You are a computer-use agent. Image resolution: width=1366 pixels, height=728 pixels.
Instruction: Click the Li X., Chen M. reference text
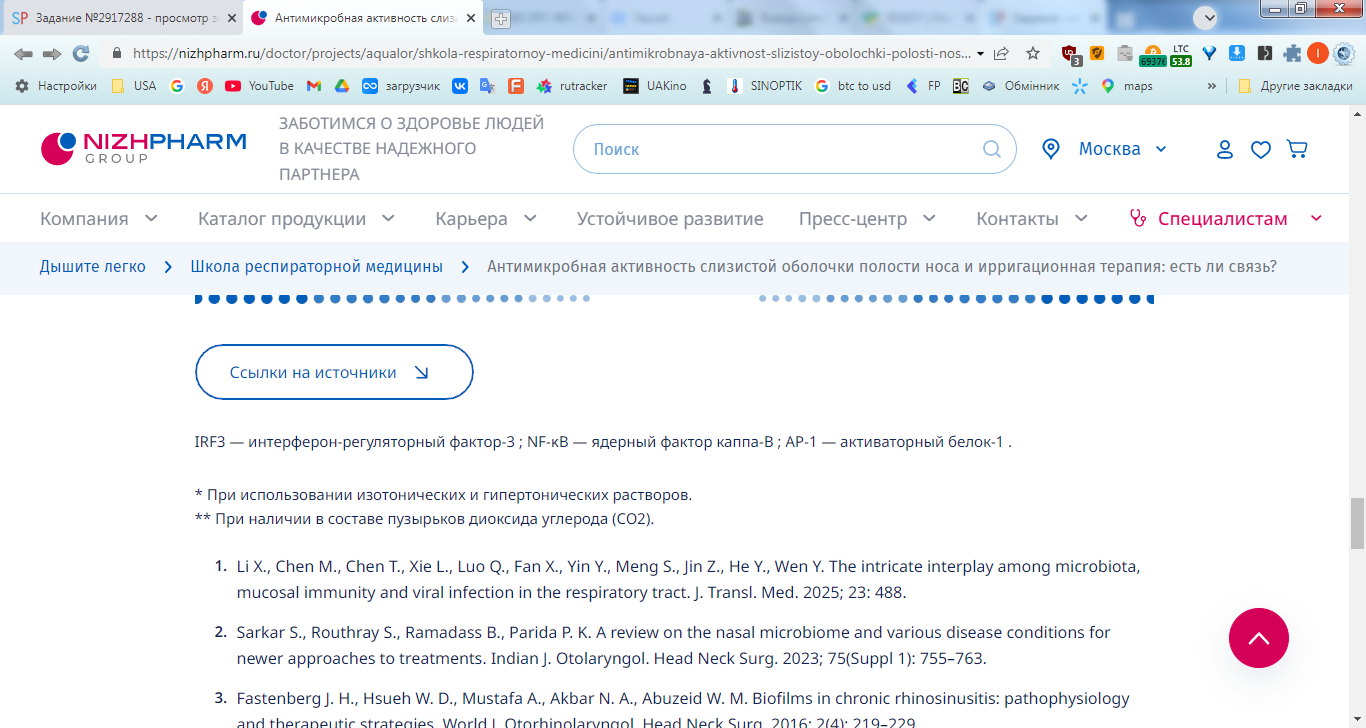[x=688, y=579]
